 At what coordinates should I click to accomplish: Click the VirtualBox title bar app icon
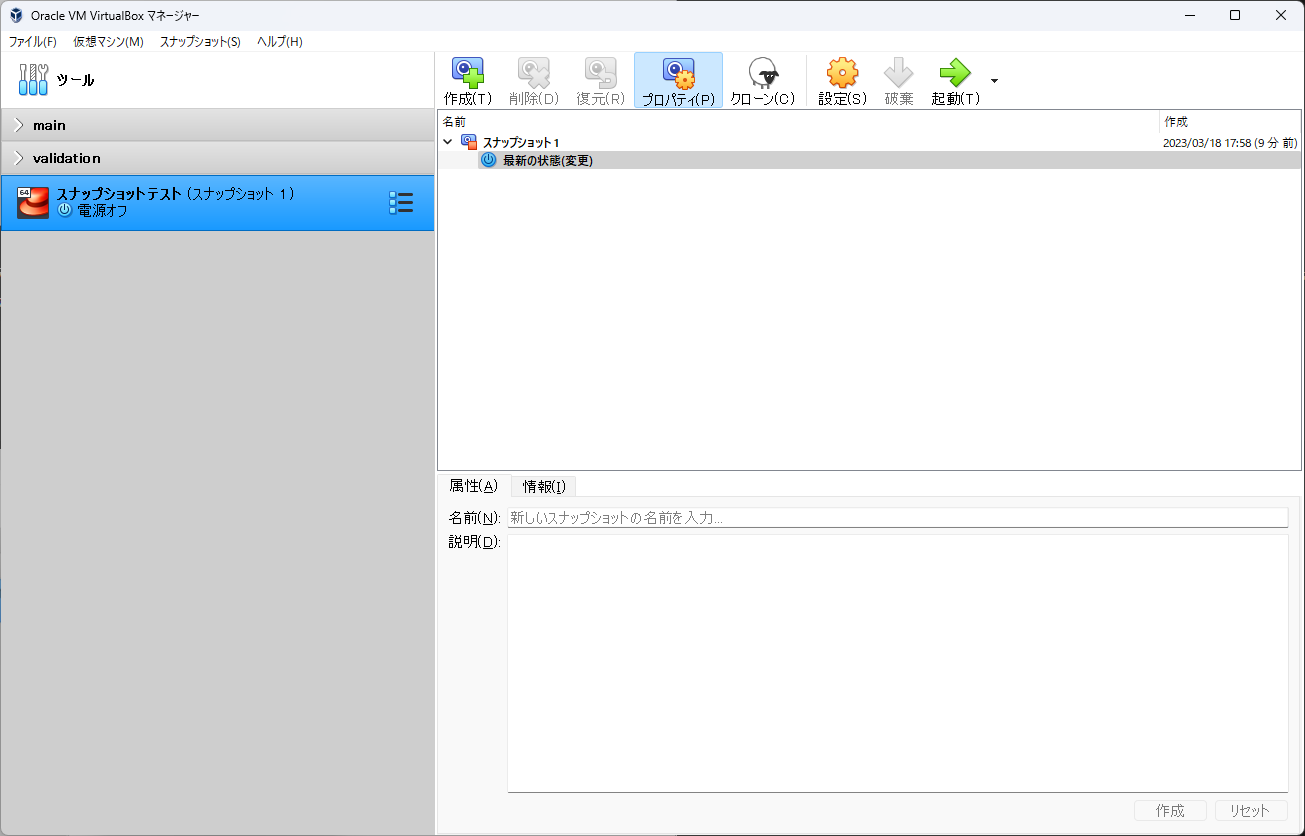[16, 15]
